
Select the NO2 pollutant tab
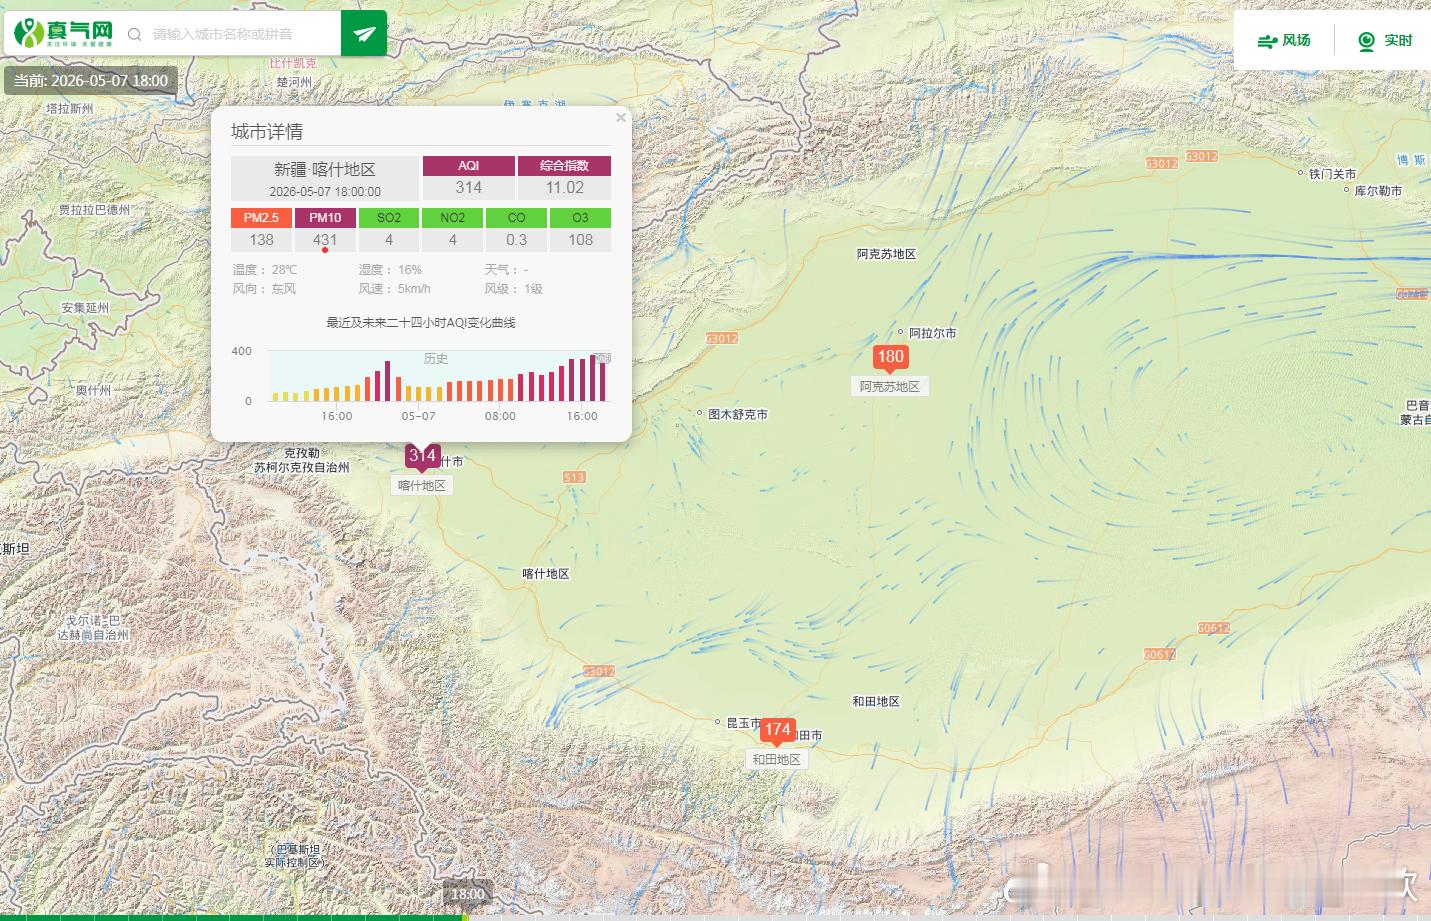pyautogui.click(x=452, y=217)
